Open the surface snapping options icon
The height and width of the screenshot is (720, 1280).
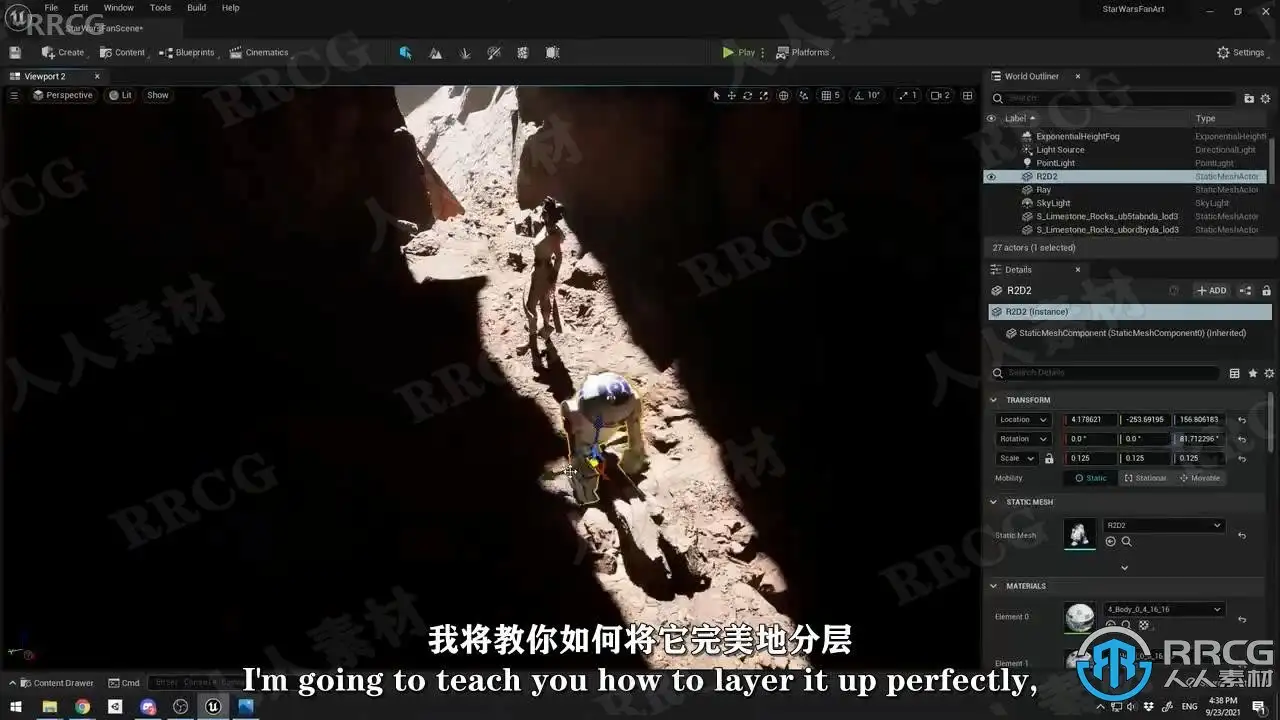(804, 95)
